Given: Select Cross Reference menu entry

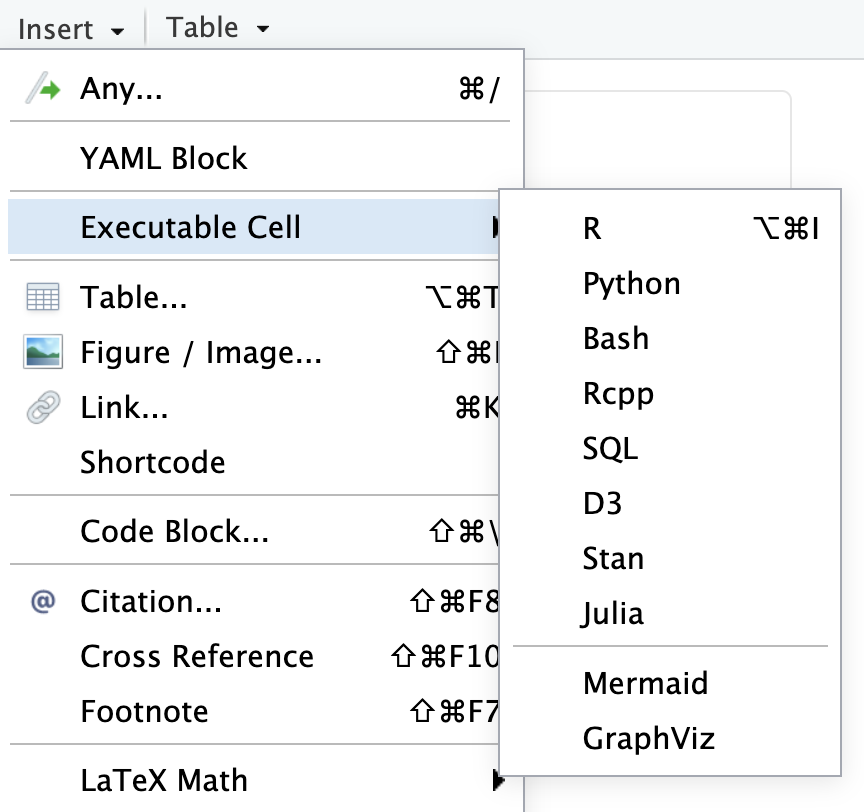Looking at the screenshot, I should (x=197, y=657).
